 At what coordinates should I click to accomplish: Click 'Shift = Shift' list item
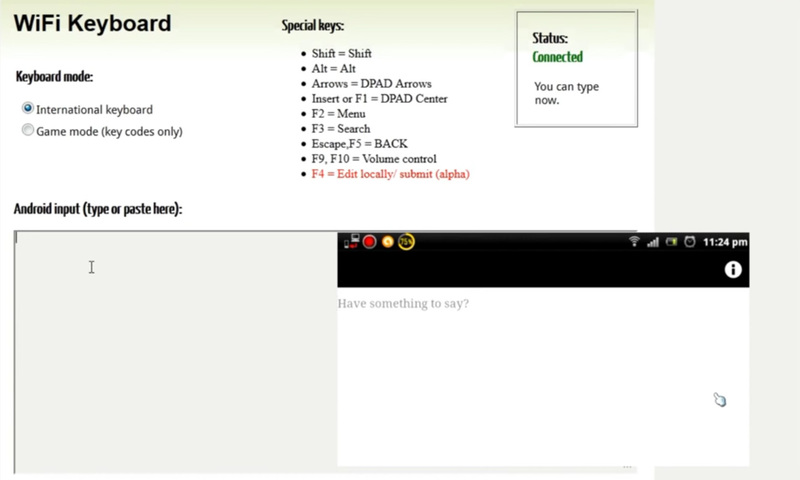pyautogui.click(x=341, y=54)
